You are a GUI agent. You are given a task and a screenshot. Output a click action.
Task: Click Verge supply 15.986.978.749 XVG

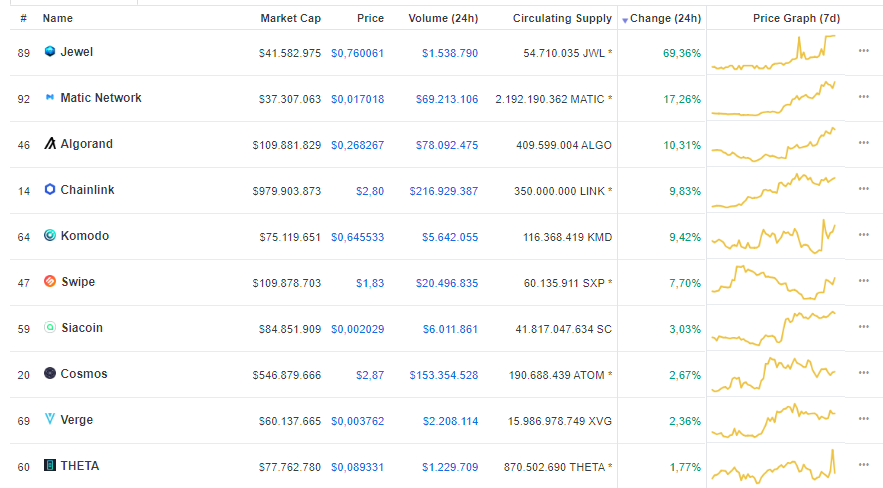[x=560, y=422]
